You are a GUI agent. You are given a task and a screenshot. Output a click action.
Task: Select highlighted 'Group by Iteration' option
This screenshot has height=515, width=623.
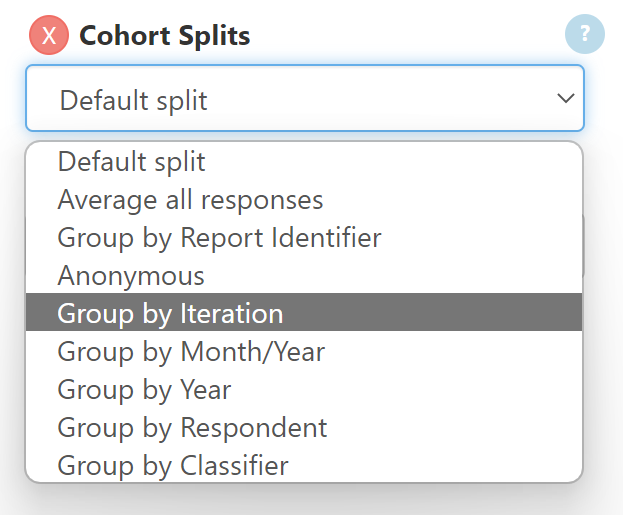coord(170,314)
